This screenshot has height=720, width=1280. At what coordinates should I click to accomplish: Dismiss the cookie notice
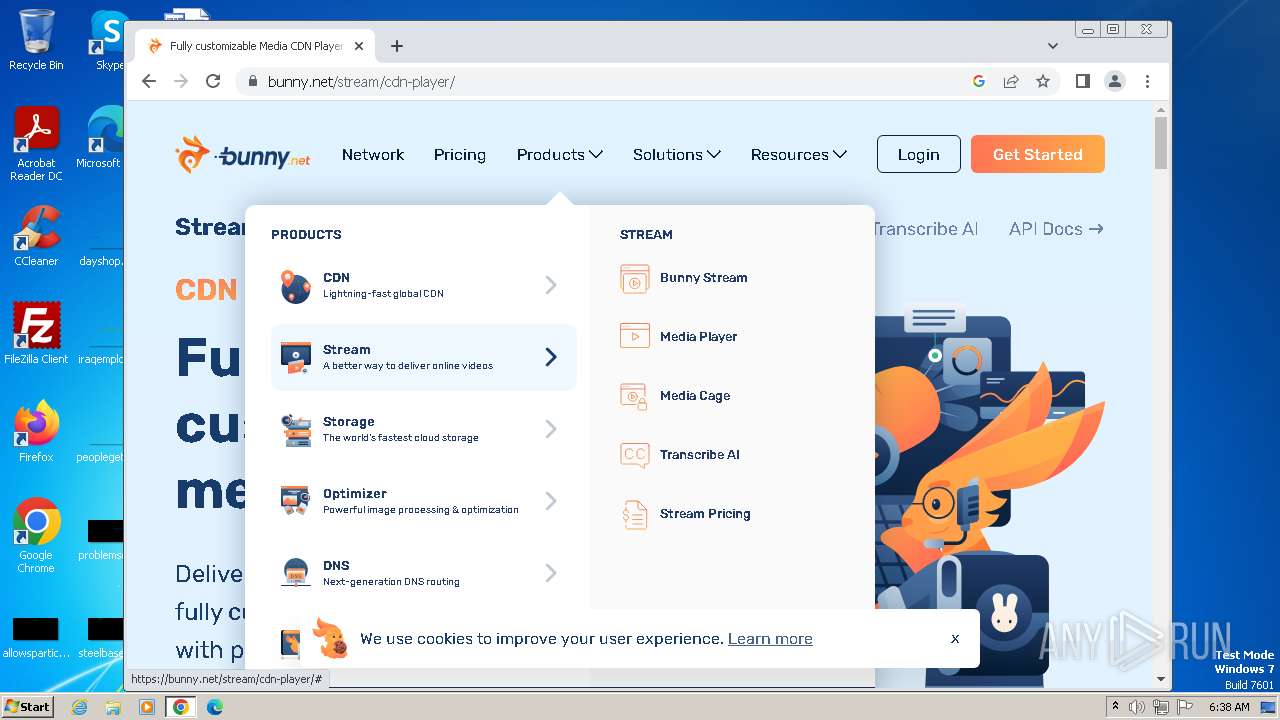click(x=955, y=638)
